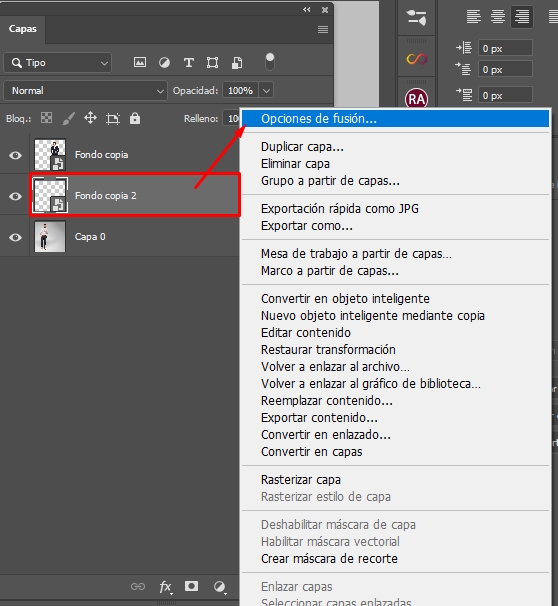Image resolution: width=558 pixels, height=606 pixels.
Task: Lock image pixels brush icon
Action: [x=68, y=118]
